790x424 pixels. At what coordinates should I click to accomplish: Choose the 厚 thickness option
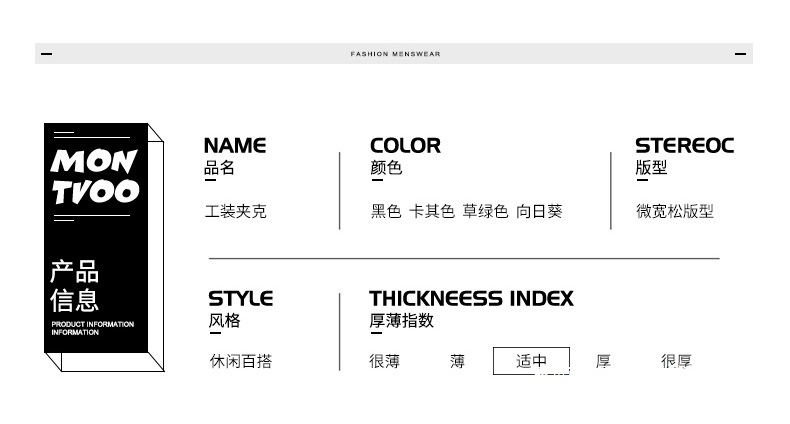pos(603,361)
